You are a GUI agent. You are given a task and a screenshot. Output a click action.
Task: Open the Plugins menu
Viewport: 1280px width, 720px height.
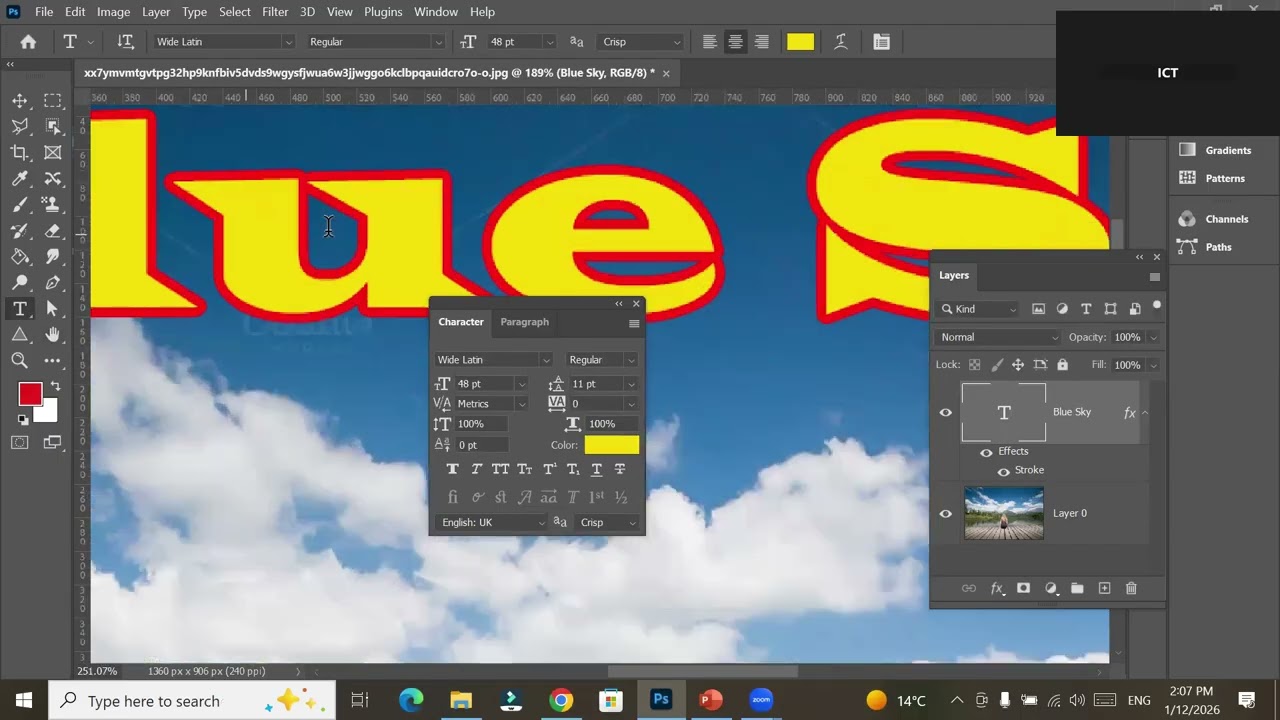(x=383, y=12)
